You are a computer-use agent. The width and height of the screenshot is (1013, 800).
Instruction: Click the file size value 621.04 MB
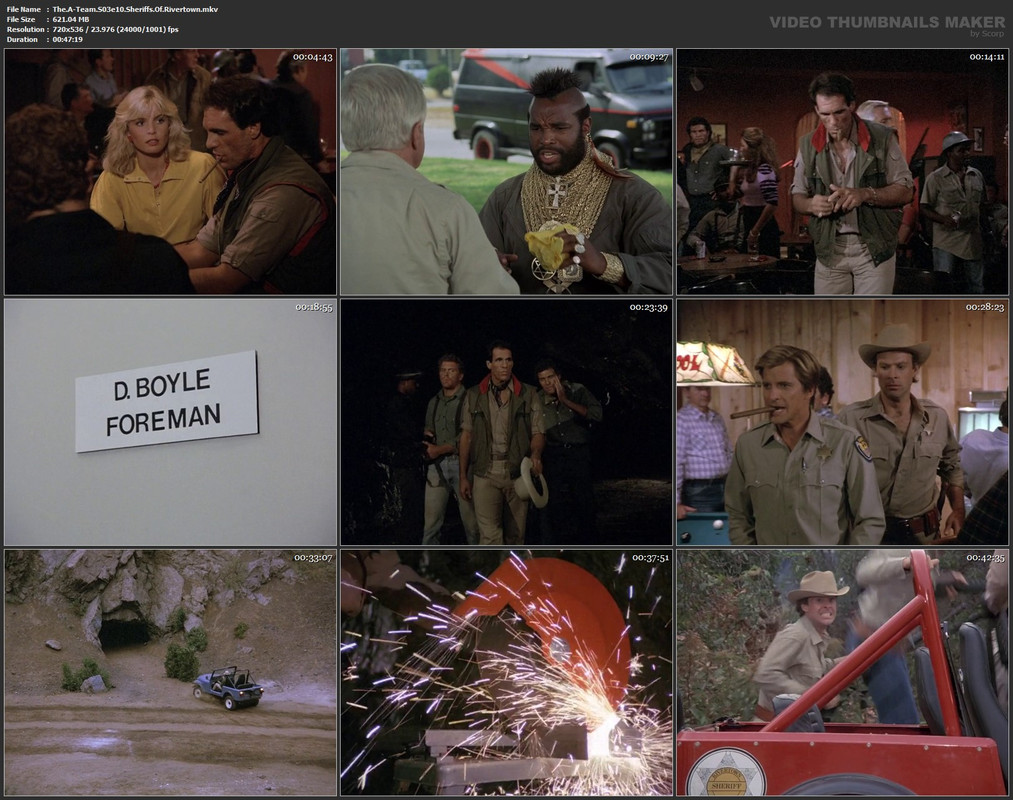point(71,19)
